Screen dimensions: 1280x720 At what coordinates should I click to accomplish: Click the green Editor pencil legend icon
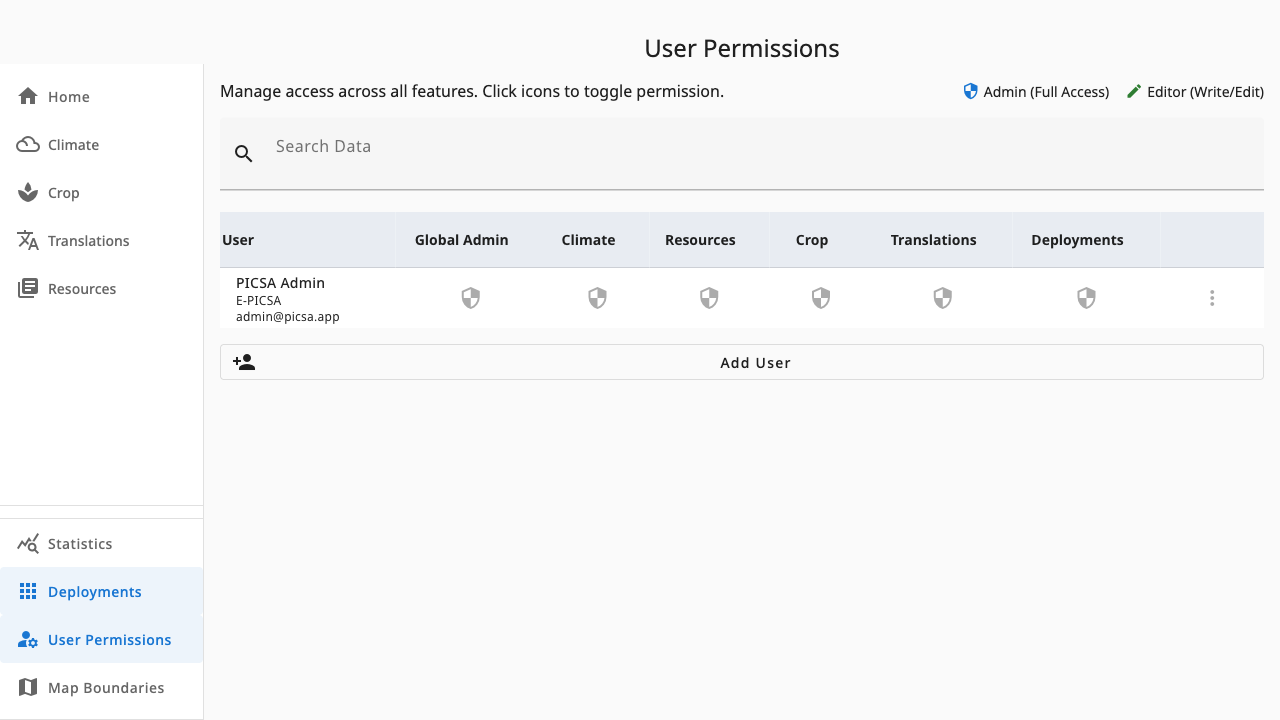coord(1134,91)
